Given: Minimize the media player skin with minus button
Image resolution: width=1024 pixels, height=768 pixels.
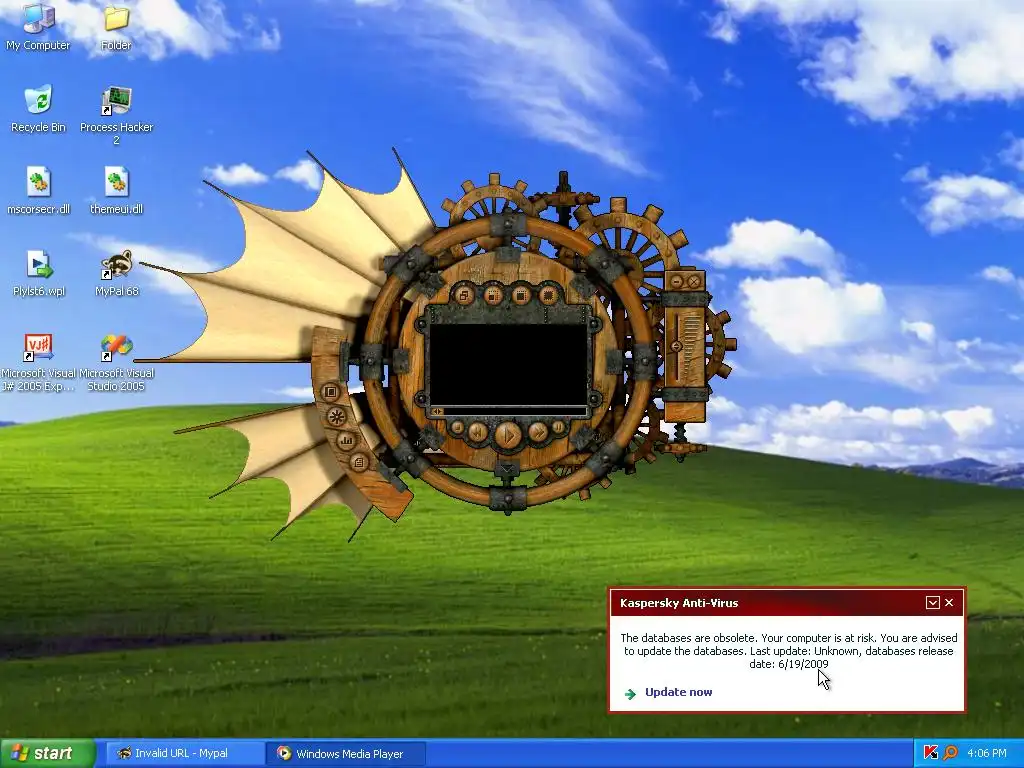Looking at the screenshot, I should (x=677, y=282).
